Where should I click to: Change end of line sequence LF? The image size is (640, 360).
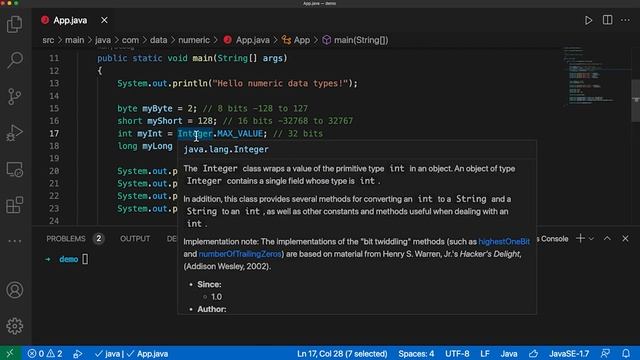point(485,353)
